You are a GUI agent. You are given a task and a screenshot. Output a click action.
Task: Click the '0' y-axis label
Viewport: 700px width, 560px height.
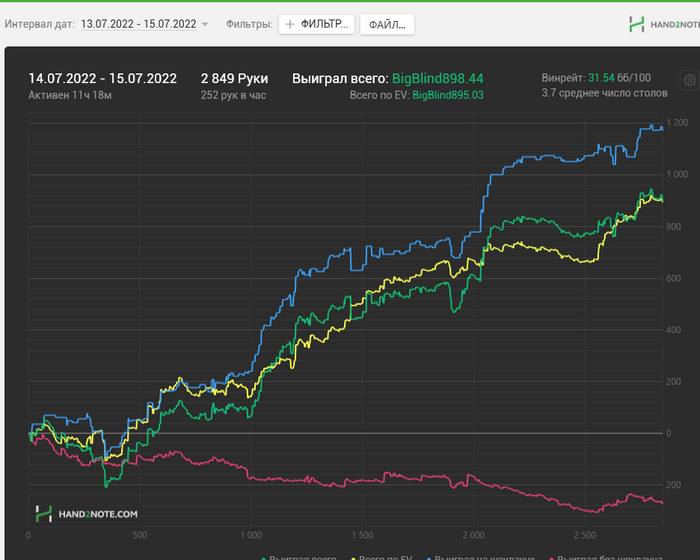coord(669,433)
